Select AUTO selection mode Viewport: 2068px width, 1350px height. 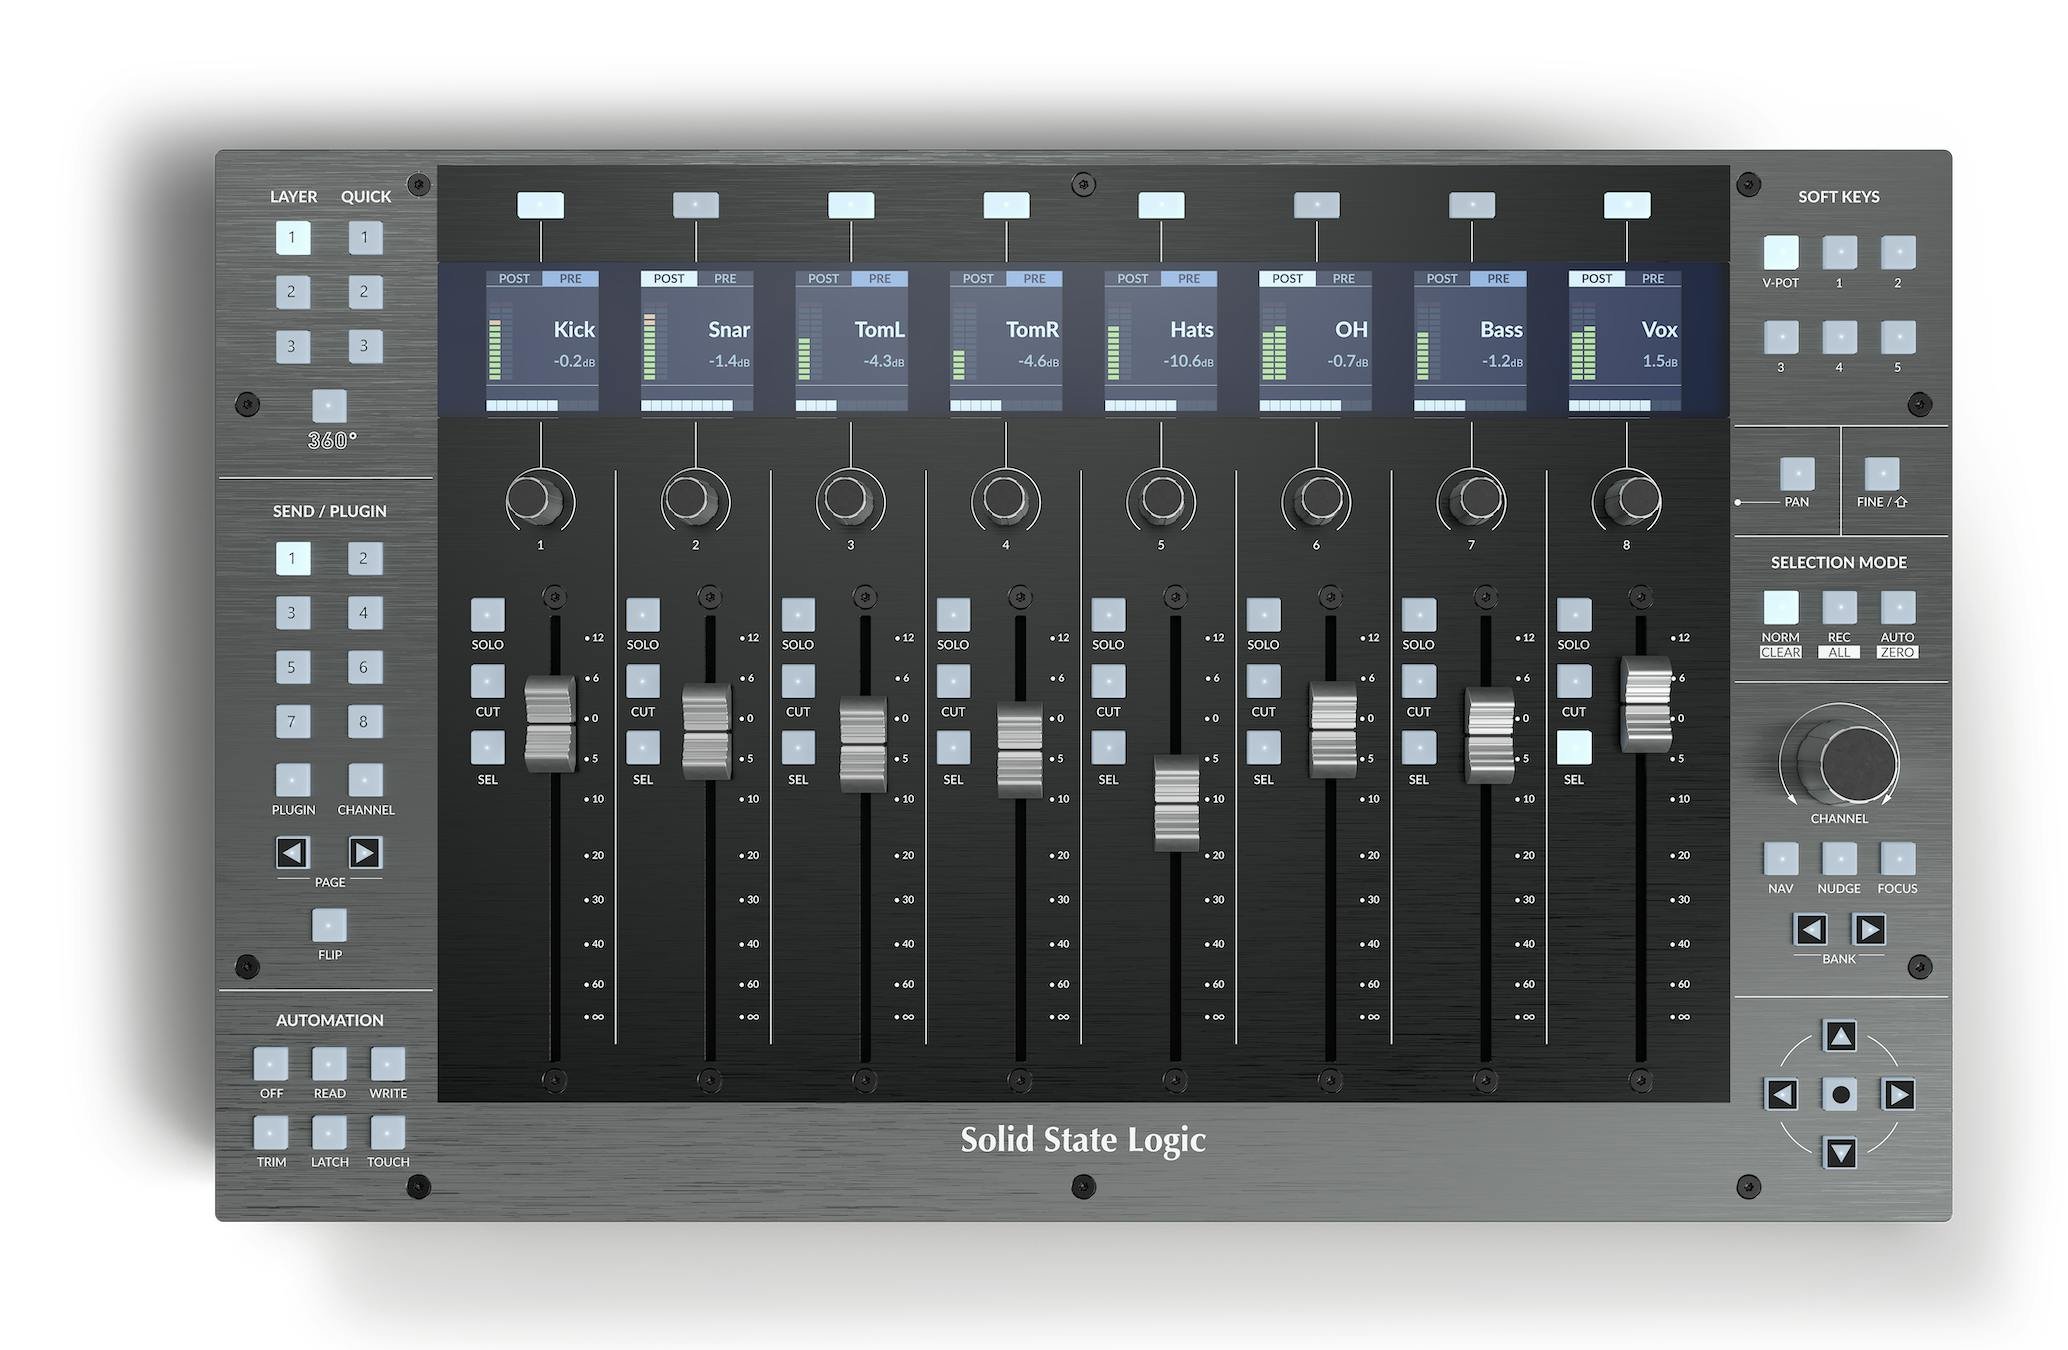1898,607
